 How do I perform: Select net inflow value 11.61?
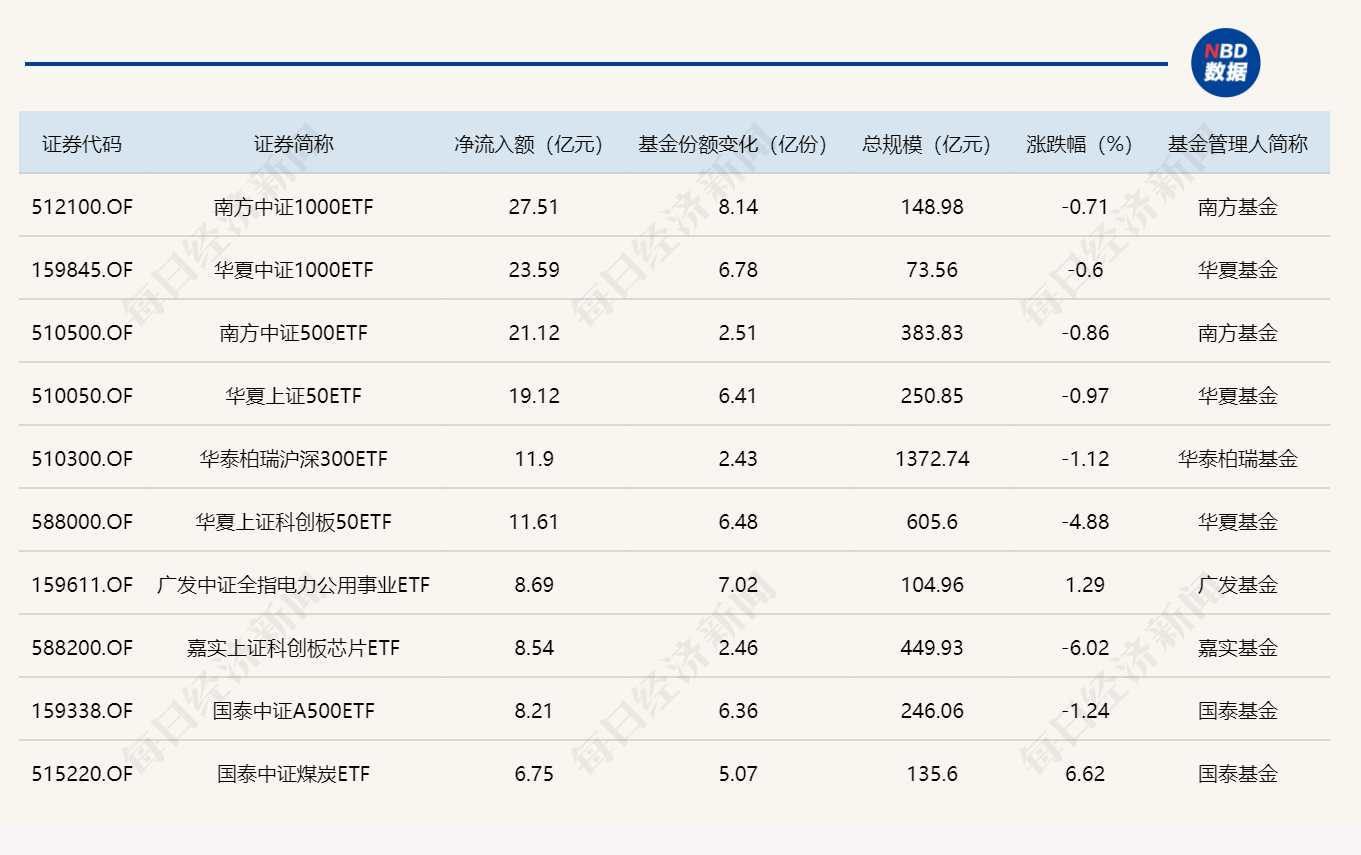point(533,522)
